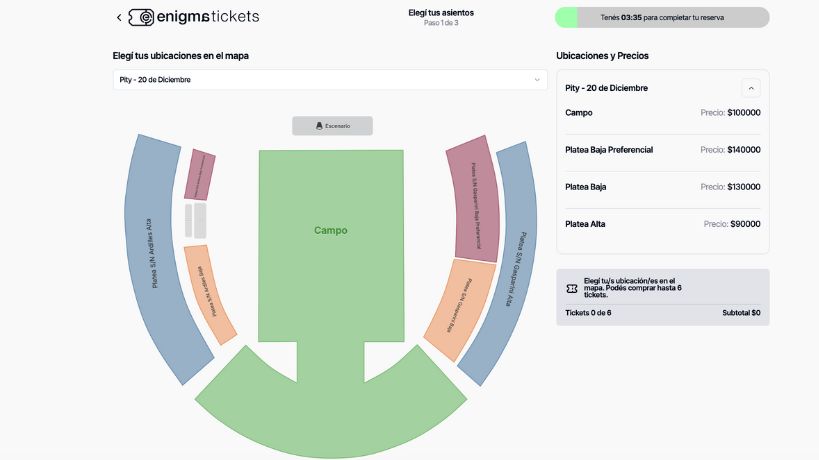Image resolution: width=819 pixels, height=460 pixels.
Task: Select Gasparini Baja Preferencial pink section
Action: point(474,200)
